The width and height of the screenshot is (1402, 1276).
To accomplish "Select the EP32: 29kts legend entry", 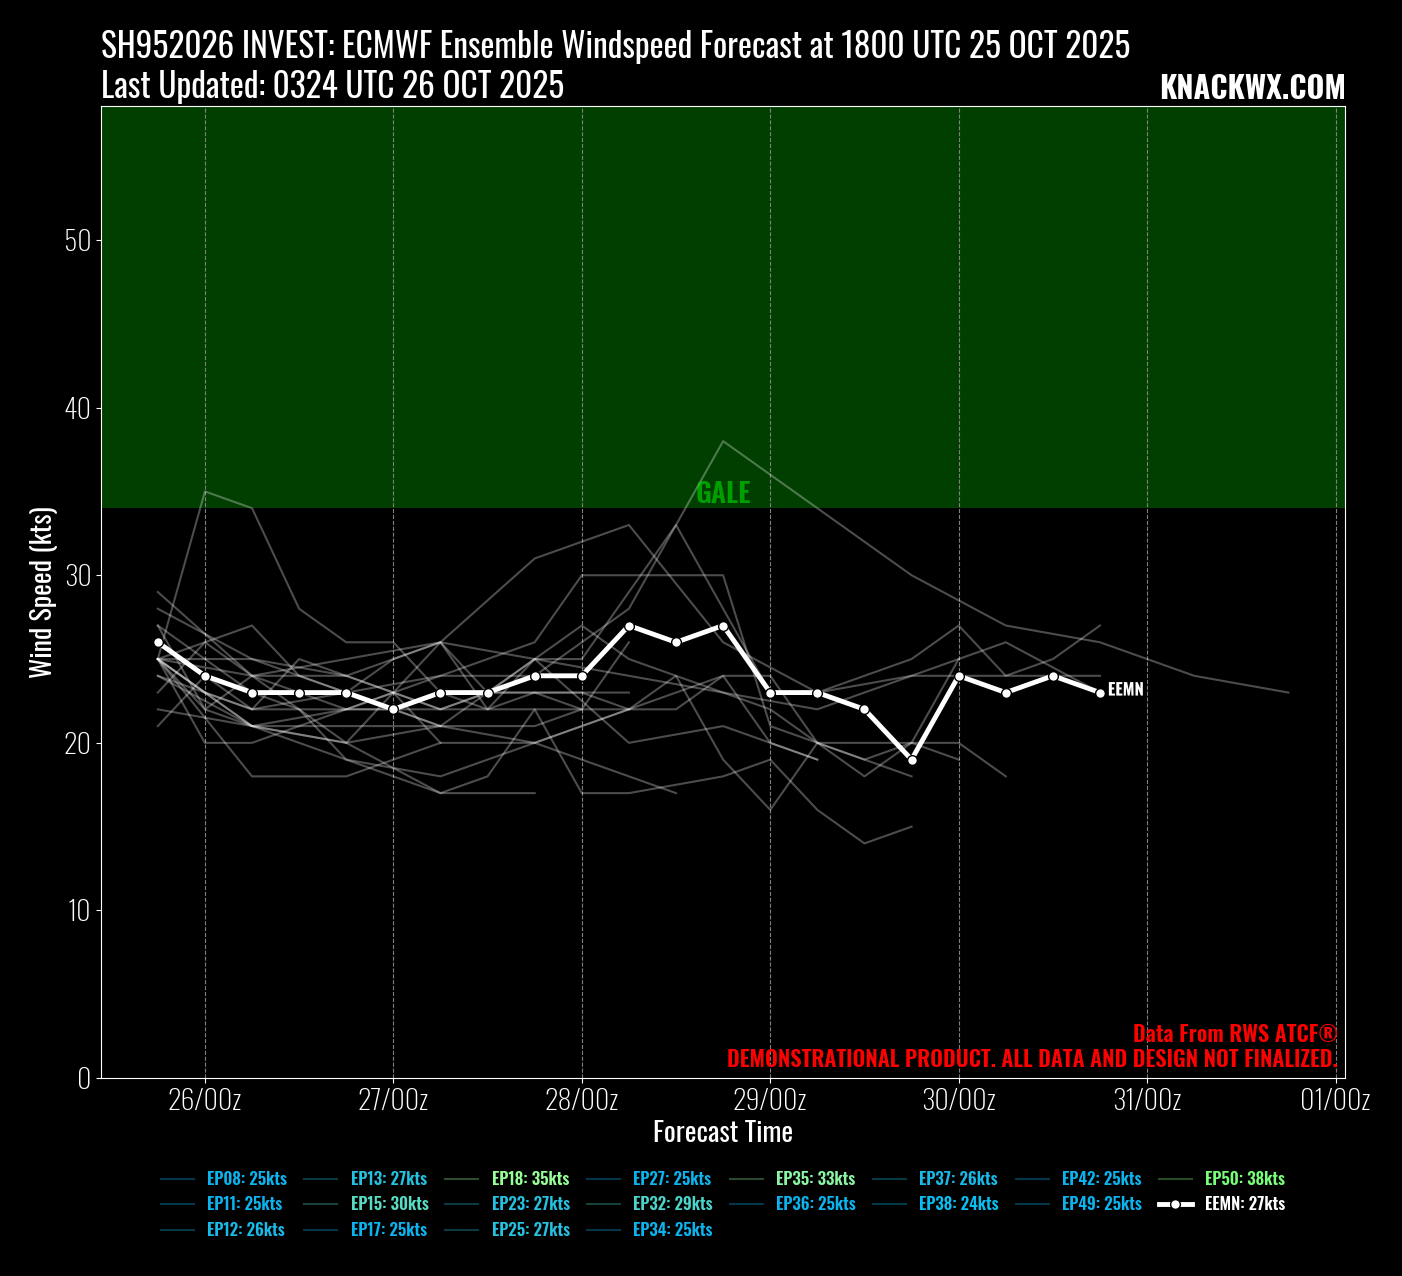I will click(672, 1204).
